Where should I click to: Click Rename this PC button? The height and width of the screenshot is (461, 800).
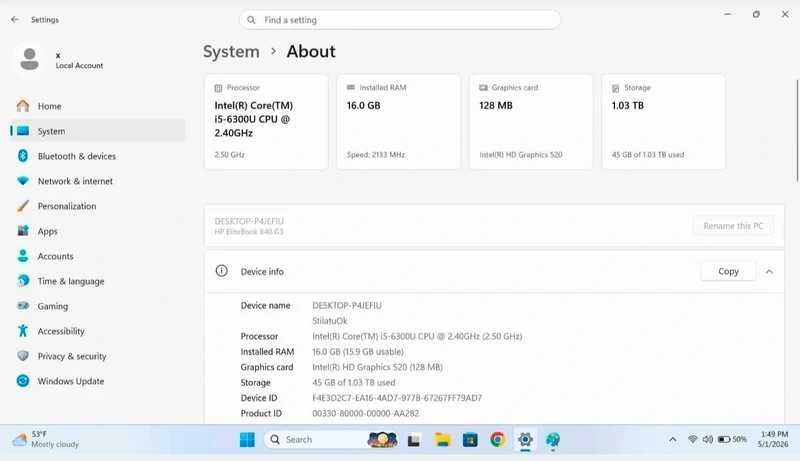pyautogui.click(x=733, y=226)
